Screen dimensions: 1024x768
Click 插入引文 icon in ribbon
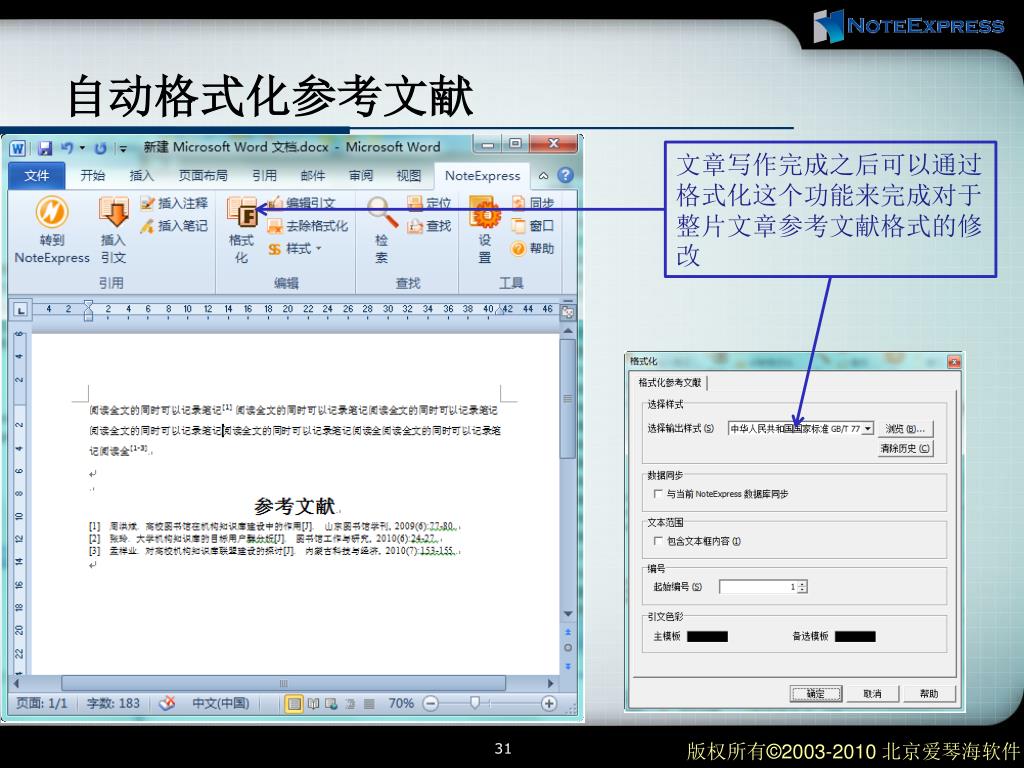[x=114, y=213]
